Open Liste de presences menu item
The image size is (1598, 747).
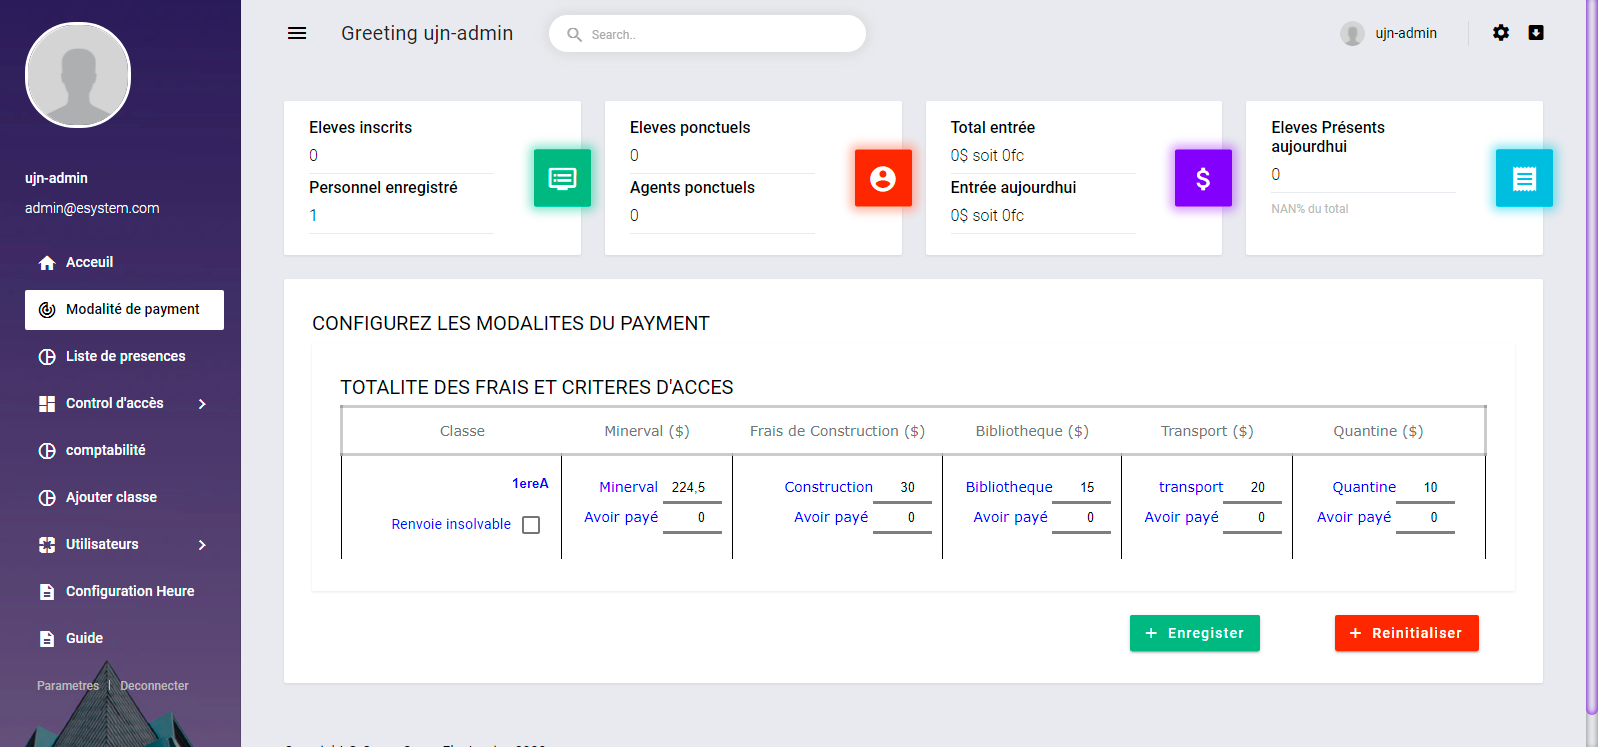coord(125,356)
